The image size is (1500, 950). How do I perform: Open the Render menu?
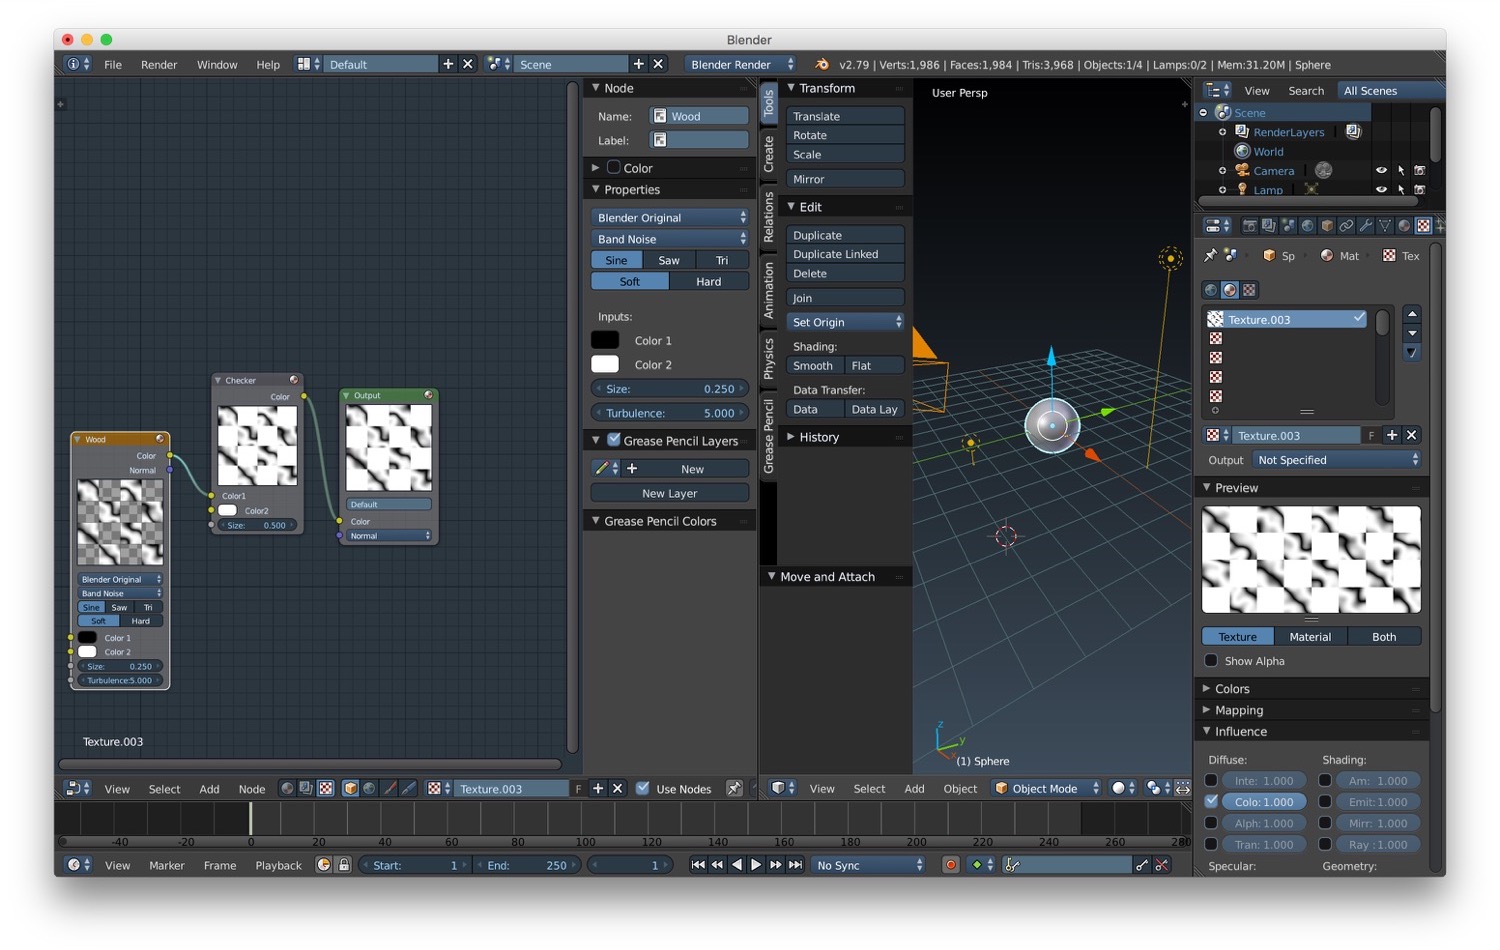pyautogui.click(x=159, y=64)
